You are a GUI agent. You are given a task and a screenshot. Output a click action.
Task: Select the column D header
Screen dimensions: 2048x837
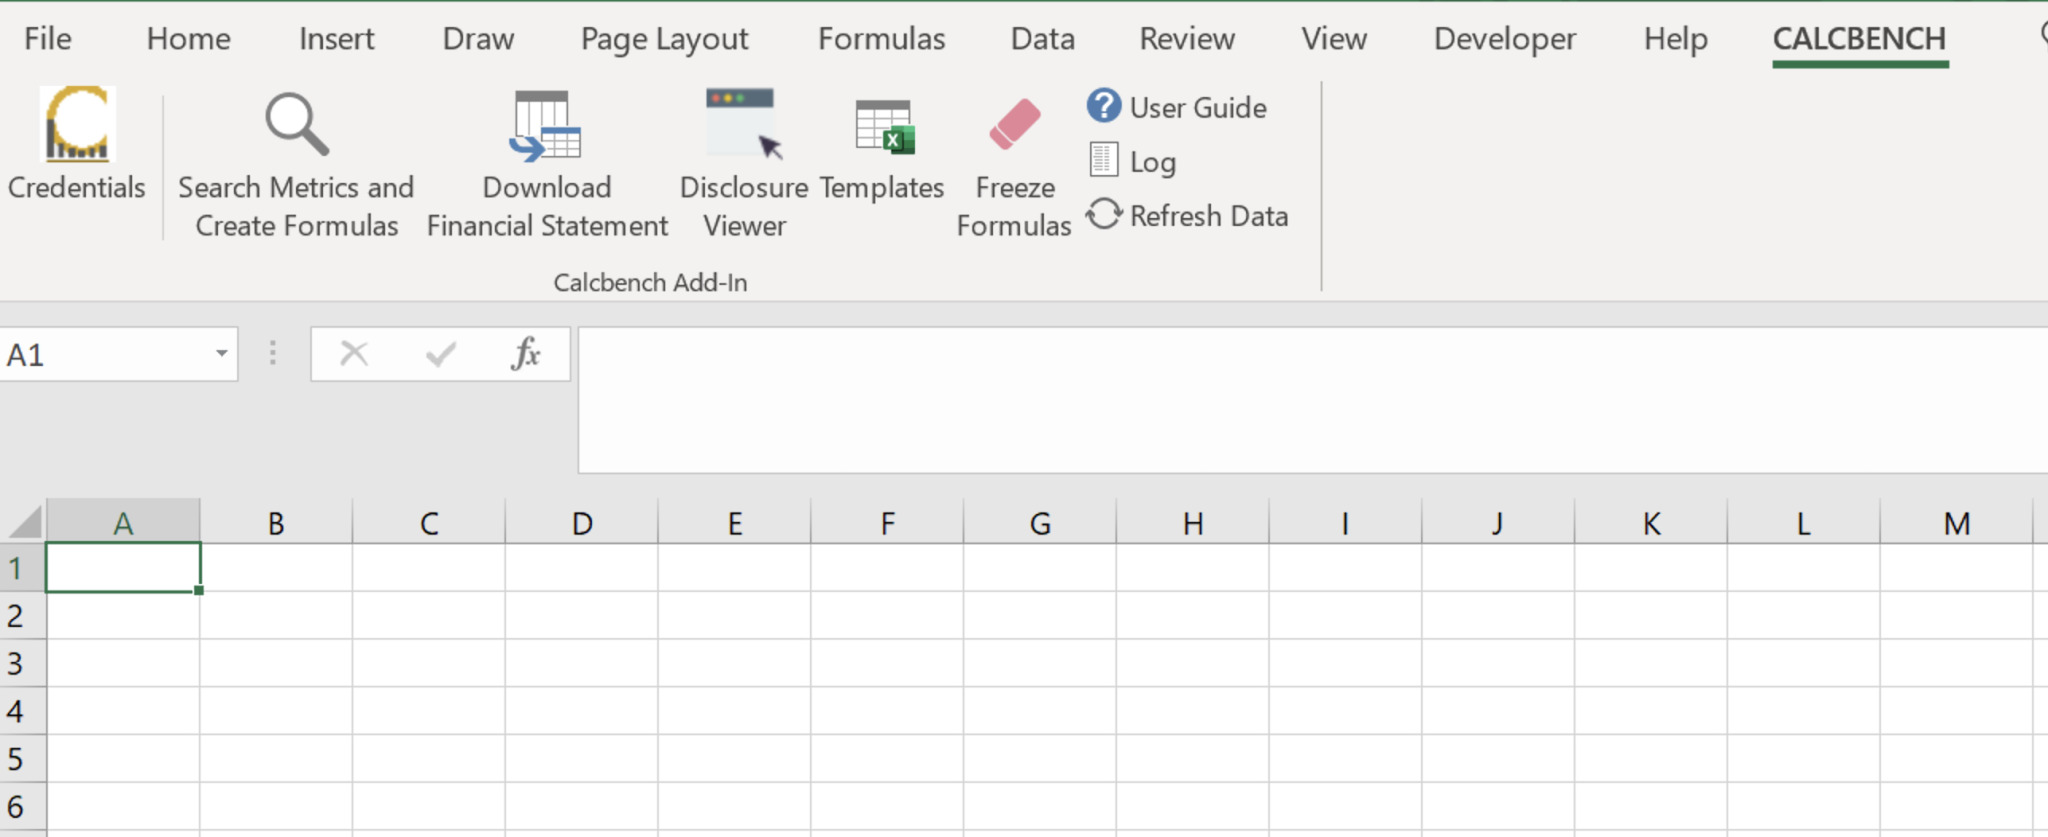click(582, 523)
